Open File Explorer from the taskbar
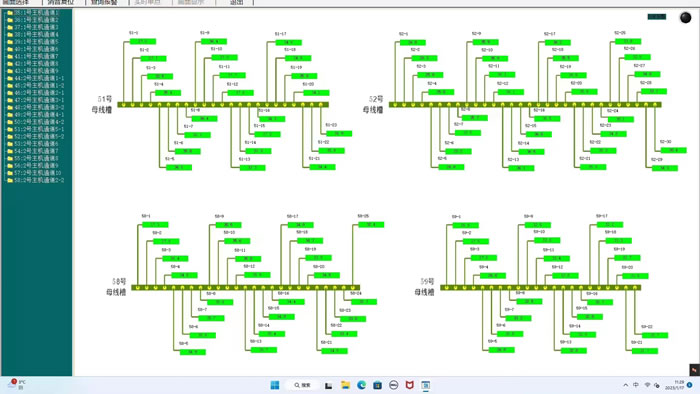The height and width of the screenshot is (394, 700). click(x=345, y=385)
